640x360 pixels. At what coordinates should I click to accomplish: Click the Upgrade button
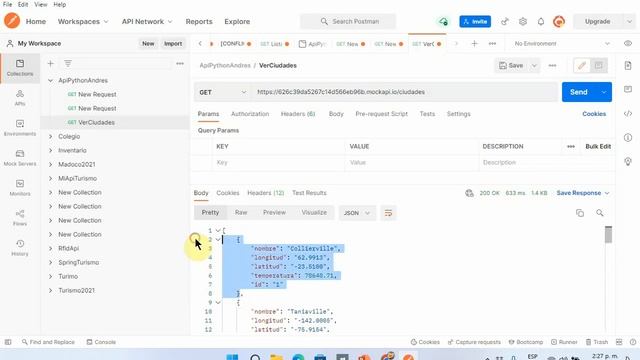pos(598,21)
